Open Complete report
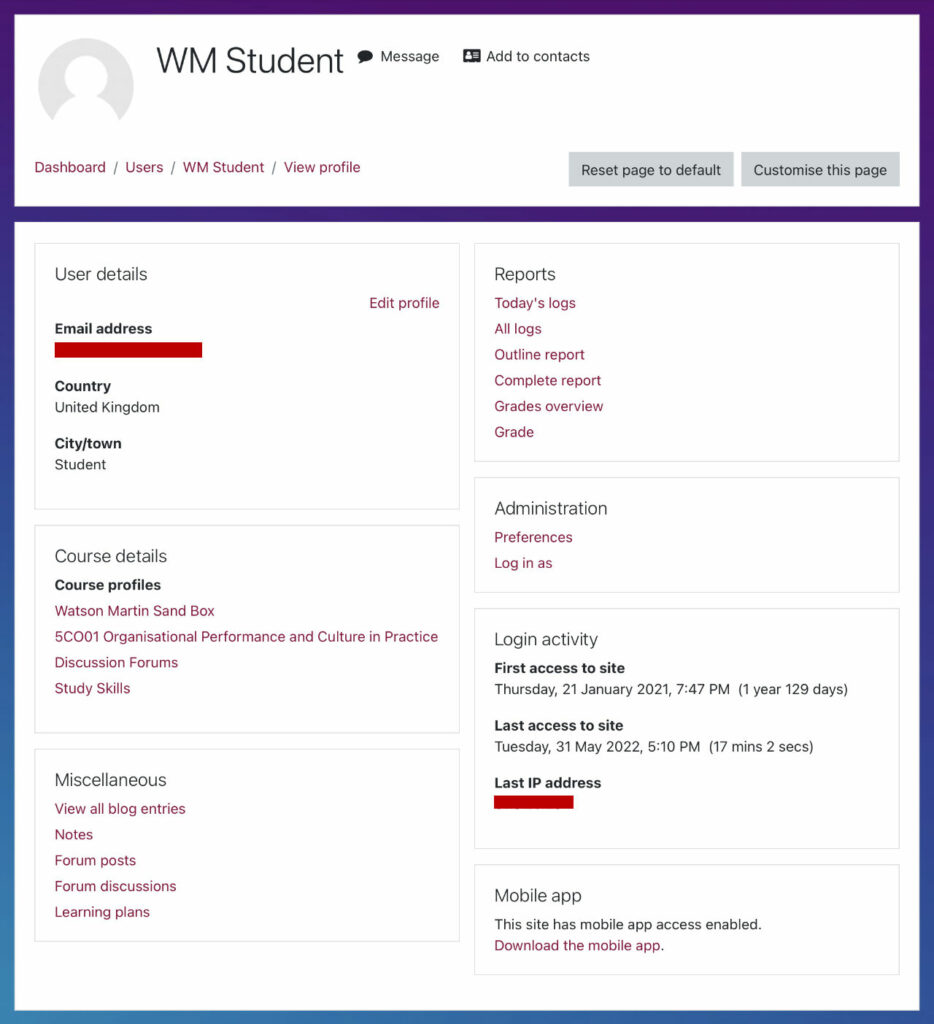This screenshot has height=1024, width=934. click(x=547, y=380)
